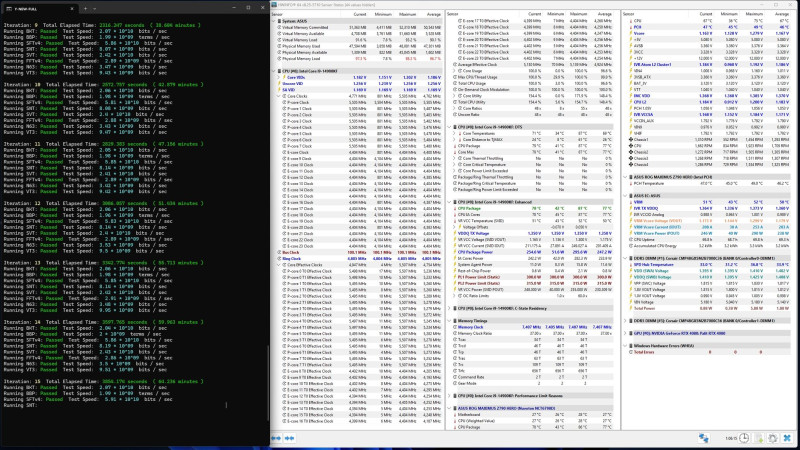Collapse the ASUS EC: ASUS group
Image resolution: width=800 pixels, height=450 pixels.
pyautogui.click(x=626, y=195)
